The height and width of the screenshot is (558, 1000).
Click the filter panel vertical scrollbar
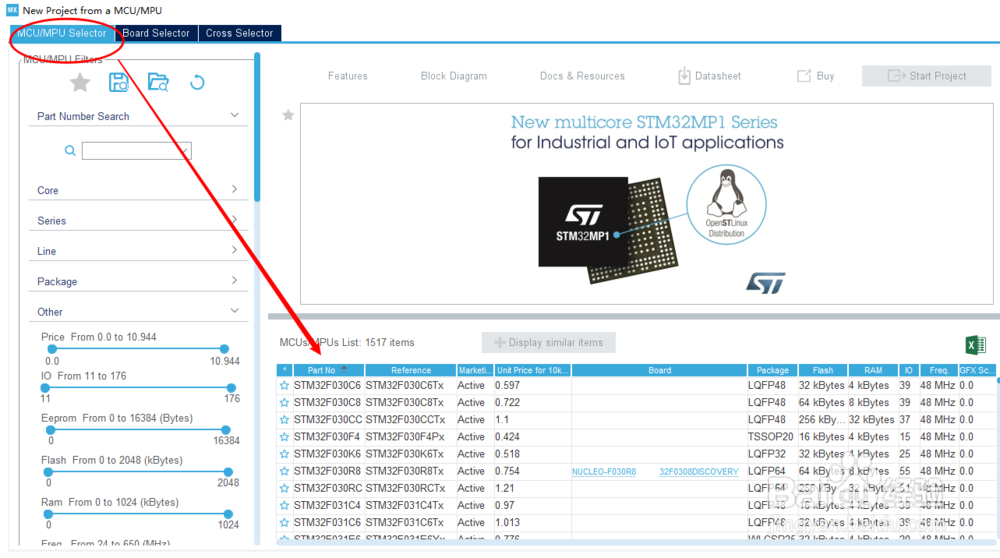coord(257,128)
